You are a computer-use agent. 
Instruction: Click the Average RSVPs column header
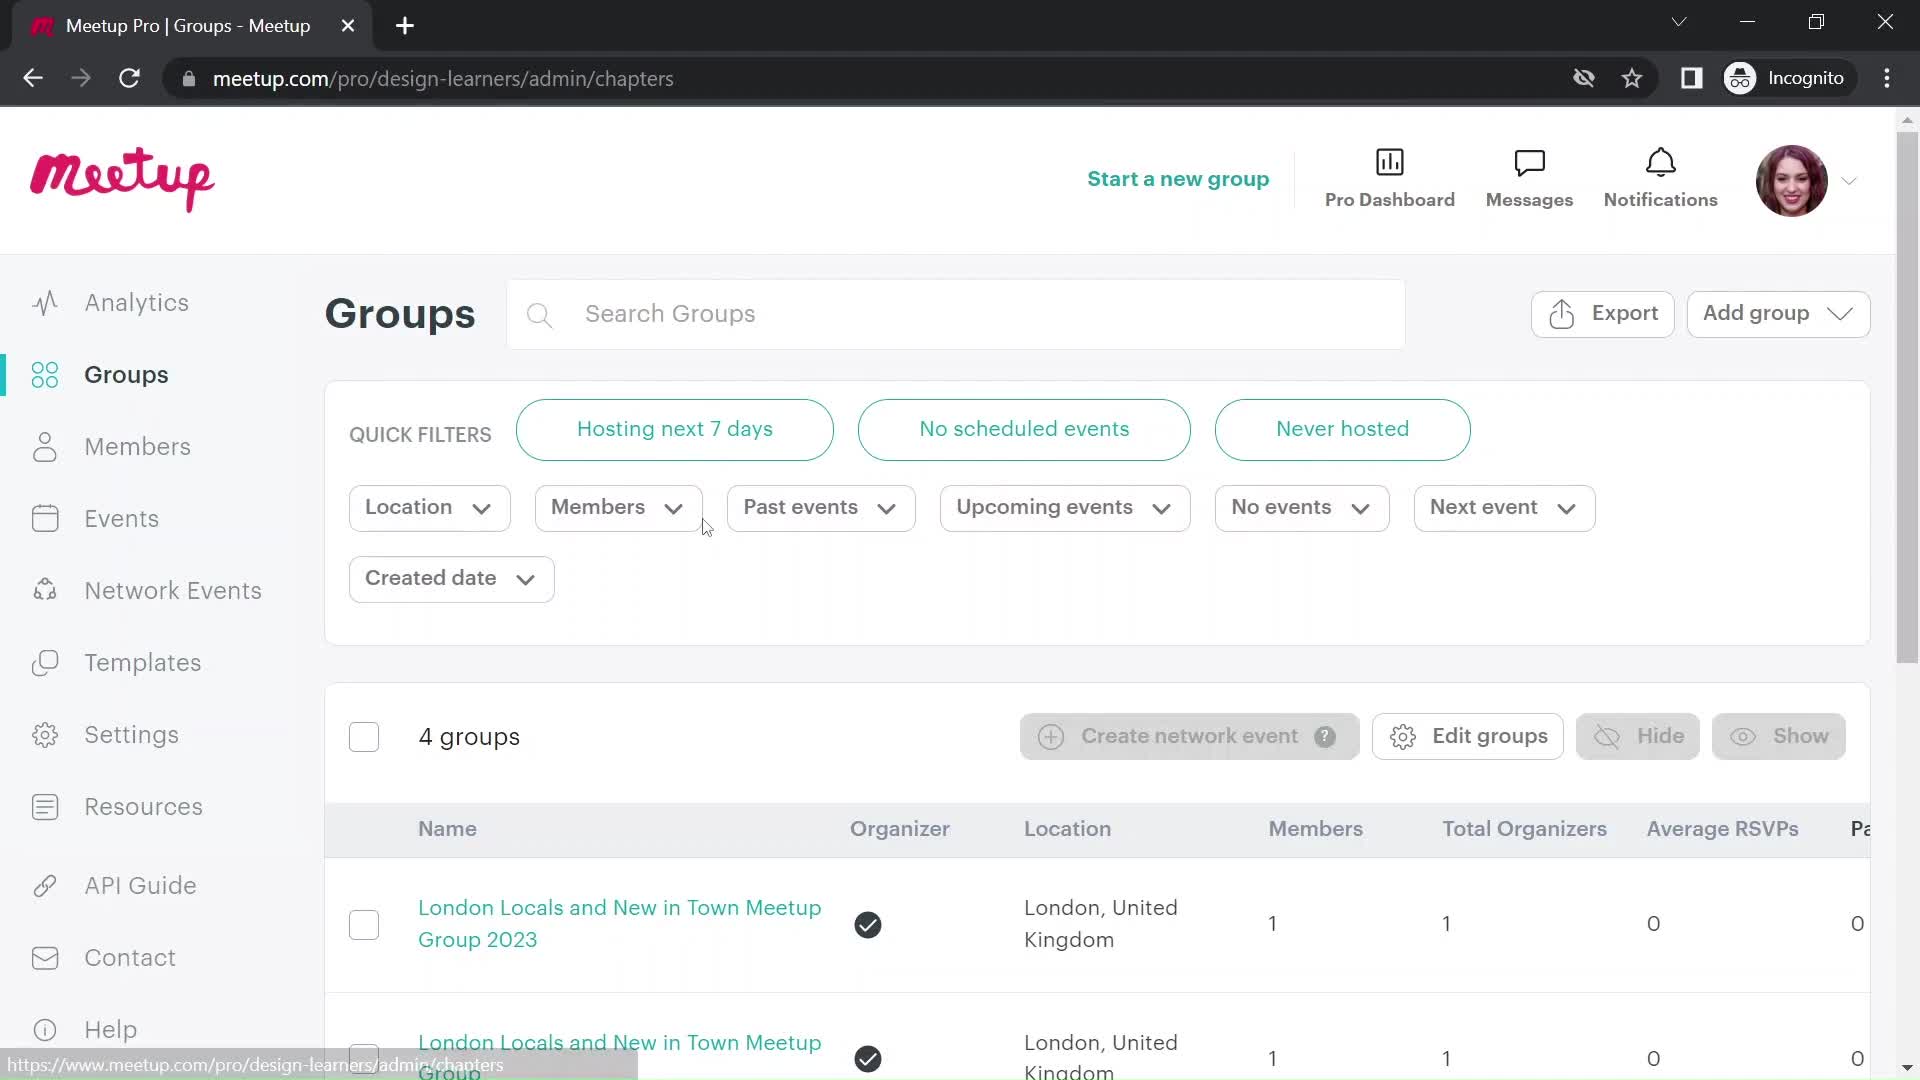(1722, 829)
